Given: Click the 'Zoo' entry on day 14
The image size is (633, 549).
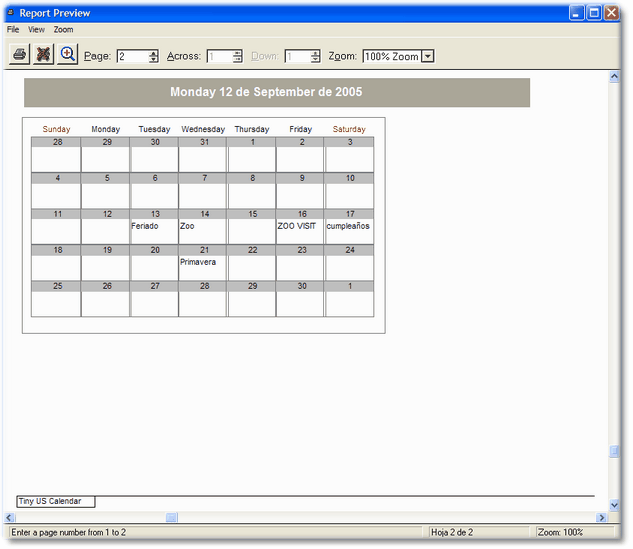Looking at the screenshot, I should (187, 226).
